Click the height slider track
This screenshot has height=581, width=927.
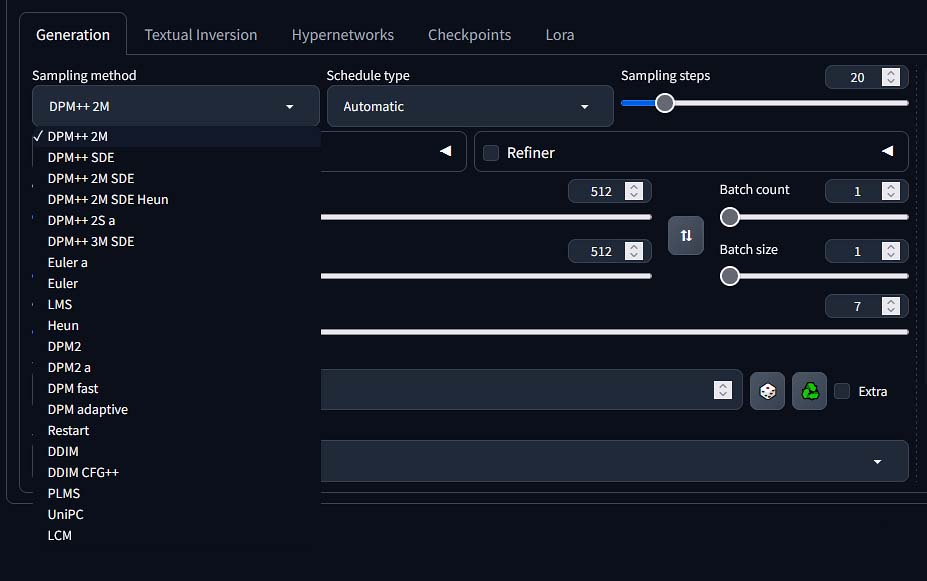pyautogui.click(x=486, y=276)
